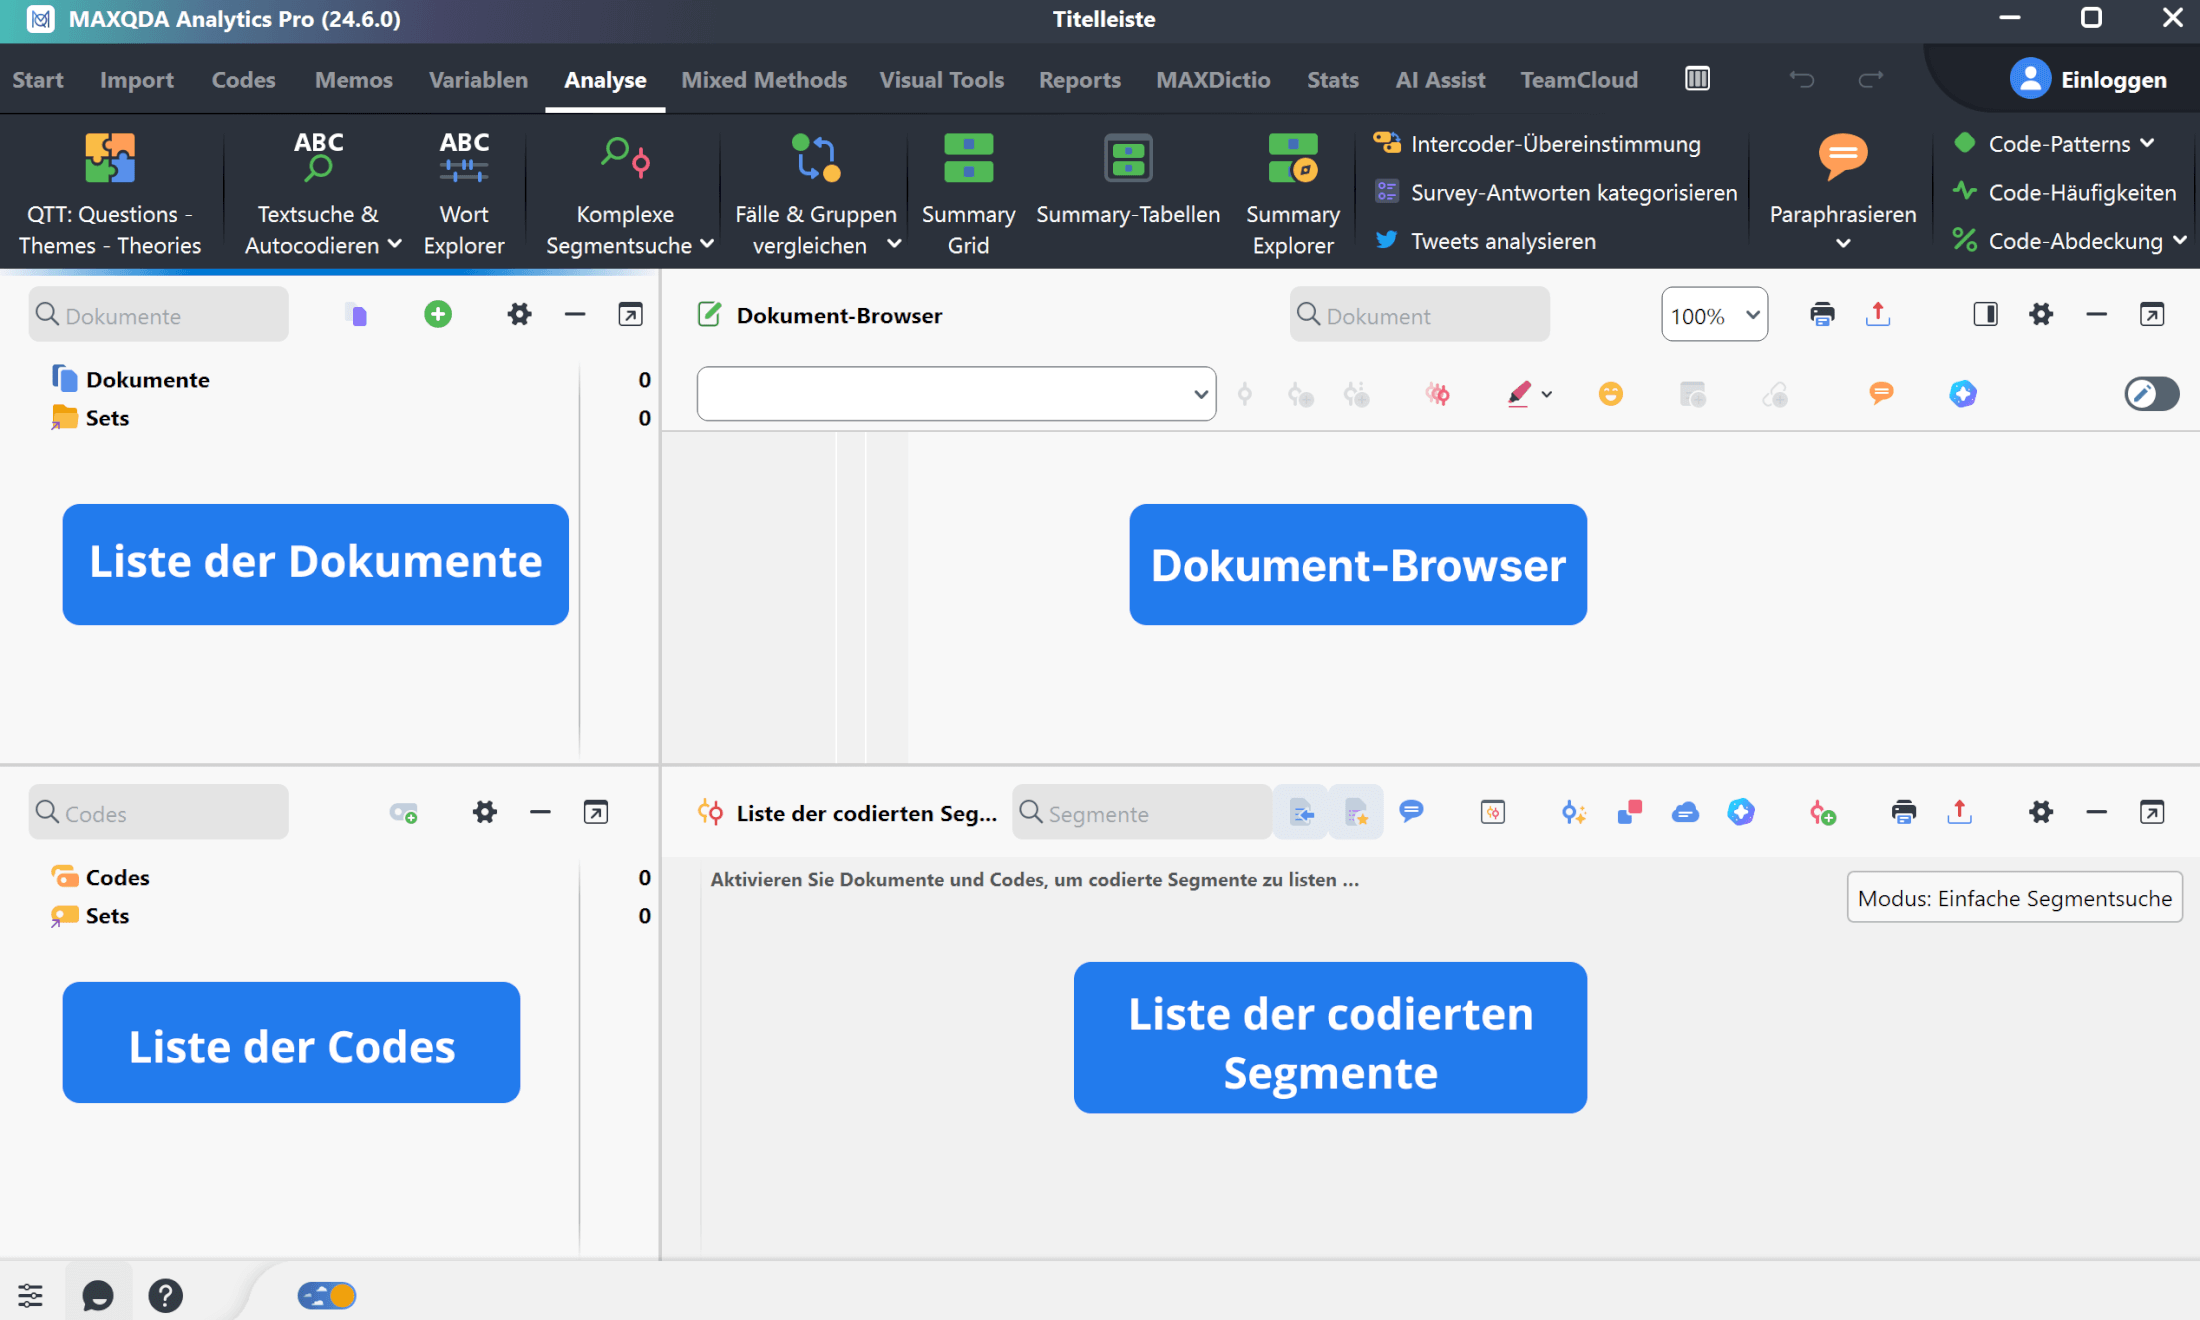
Task: Open the Visual Tools tab
Action: (941, 79)
